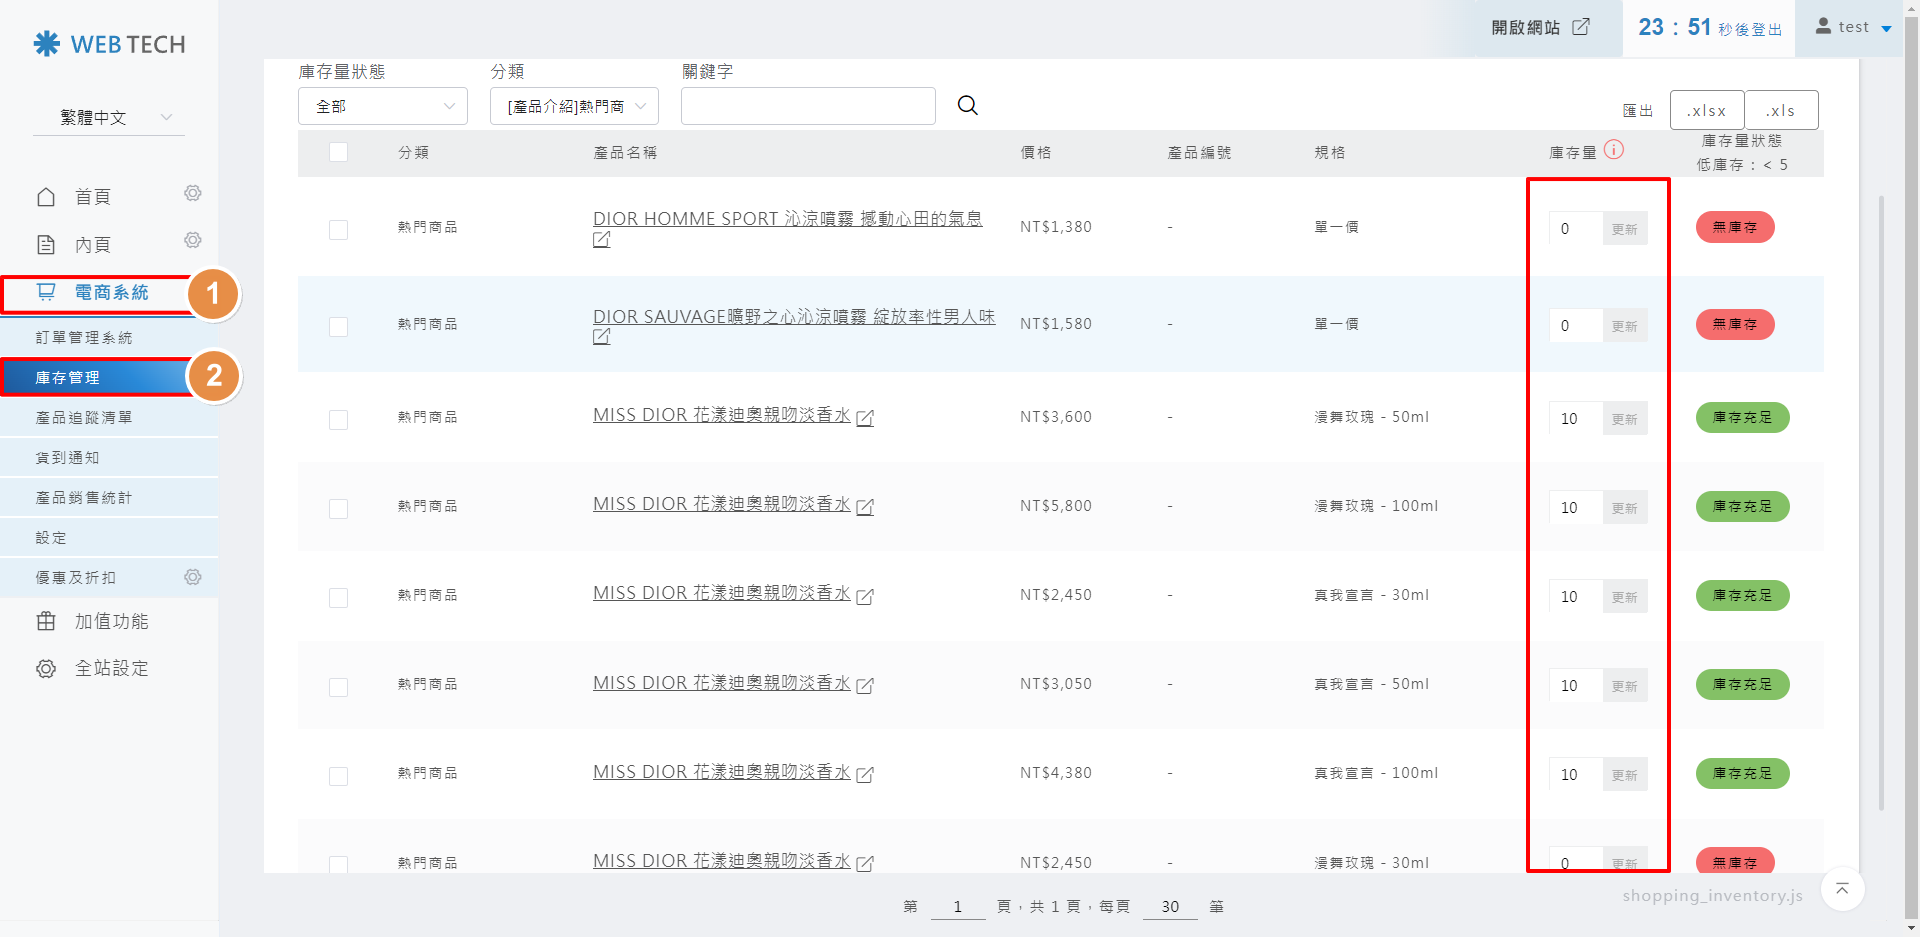
Task: Click the 關鍵字 keyword input field
Action: point(808,106)
